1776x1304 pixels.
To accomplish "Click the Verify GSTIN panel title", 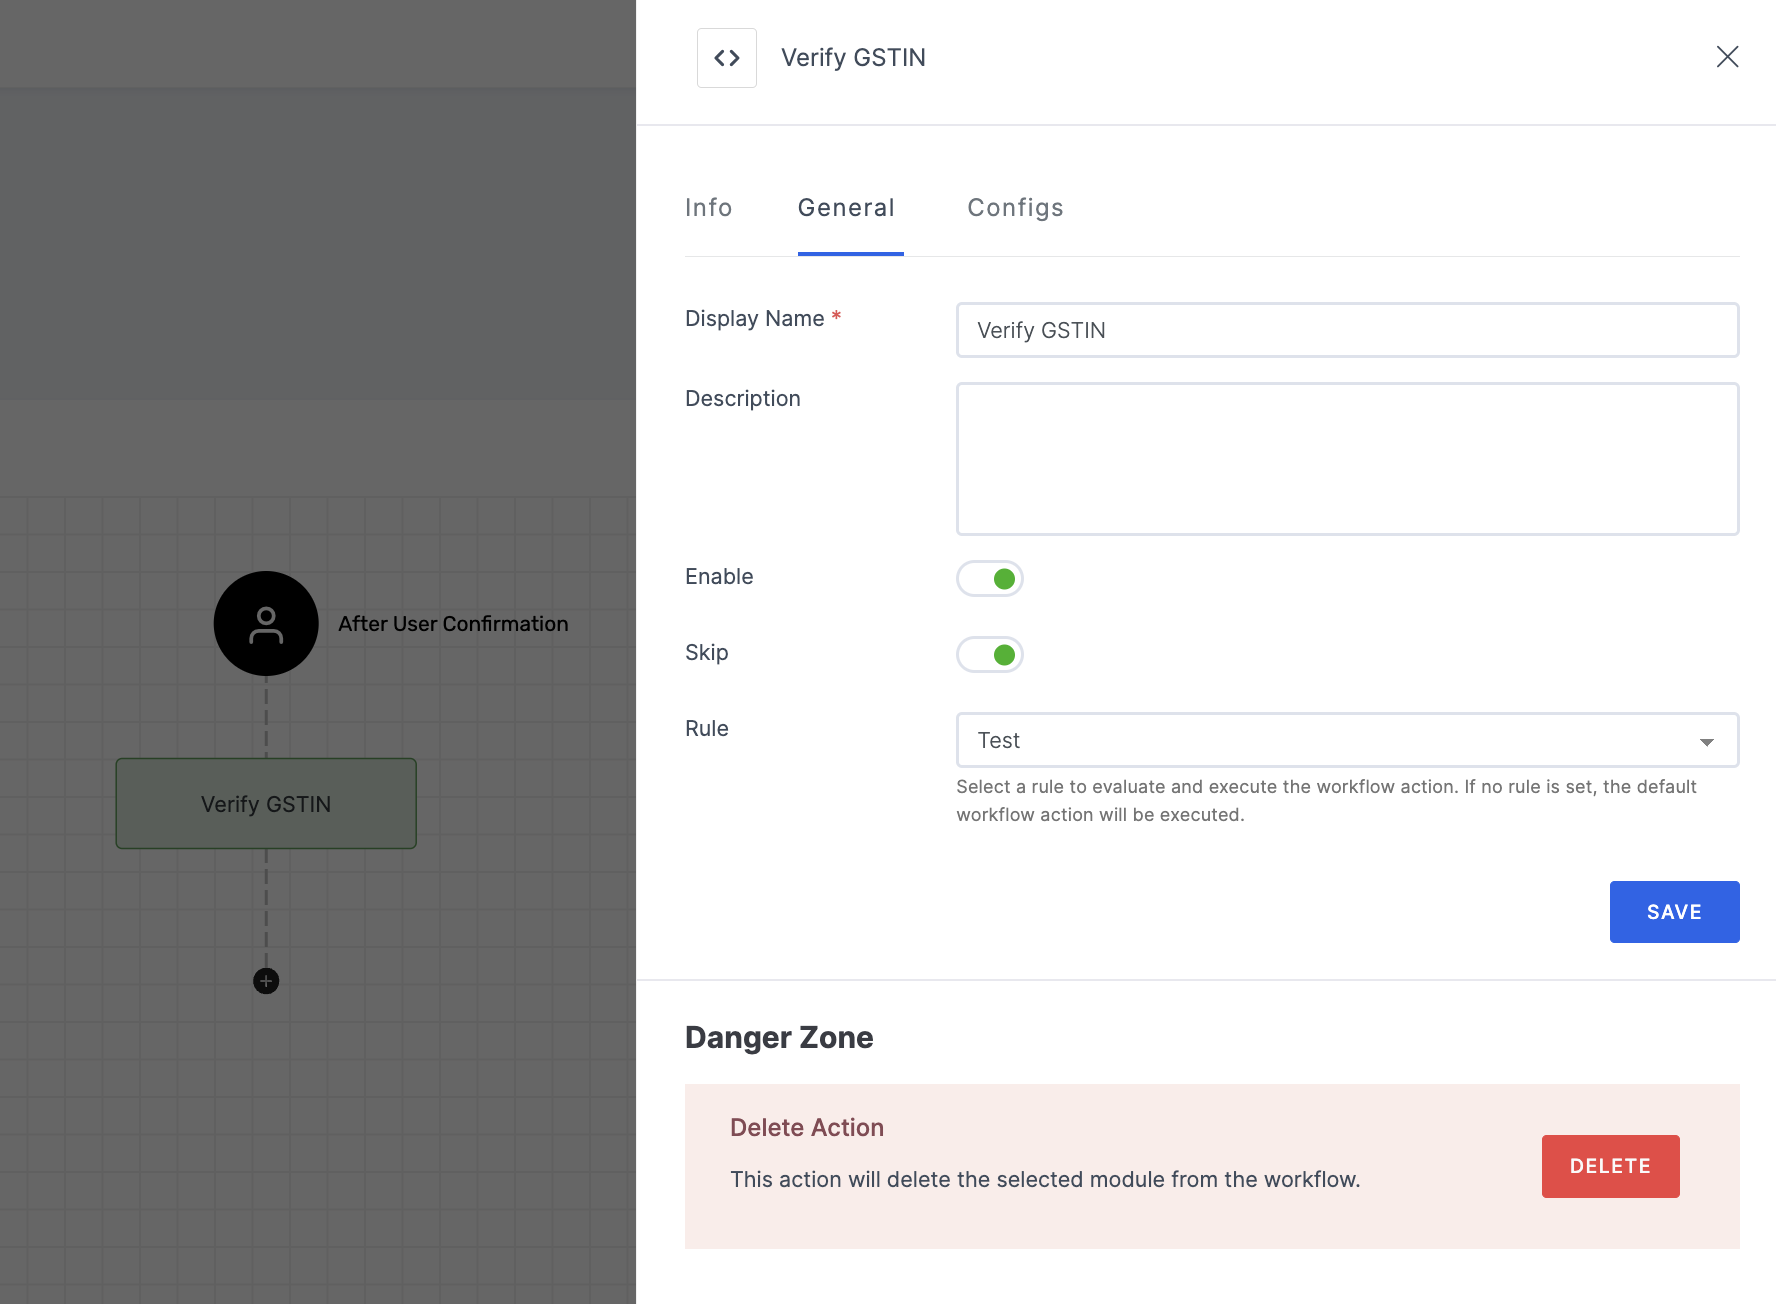I will point(853,58).
